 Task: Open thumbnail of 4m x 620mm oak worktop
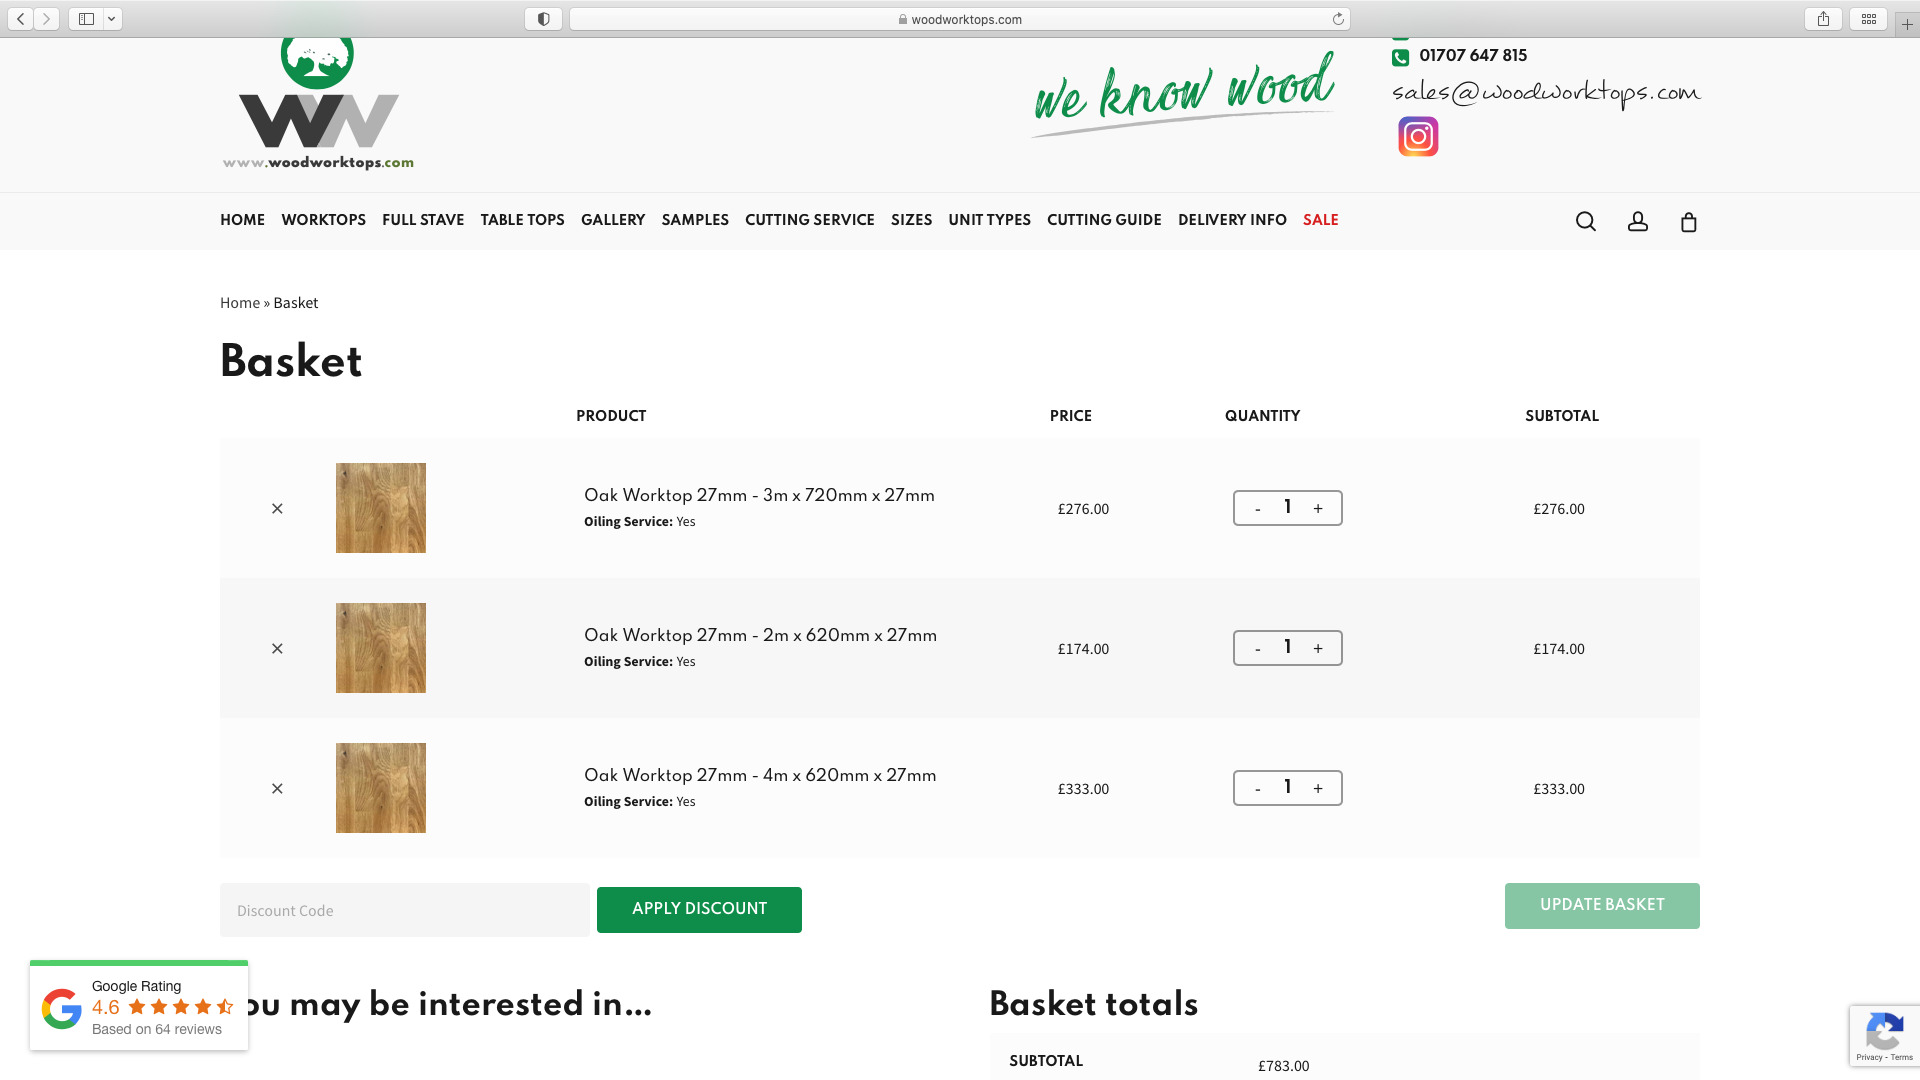381,788
